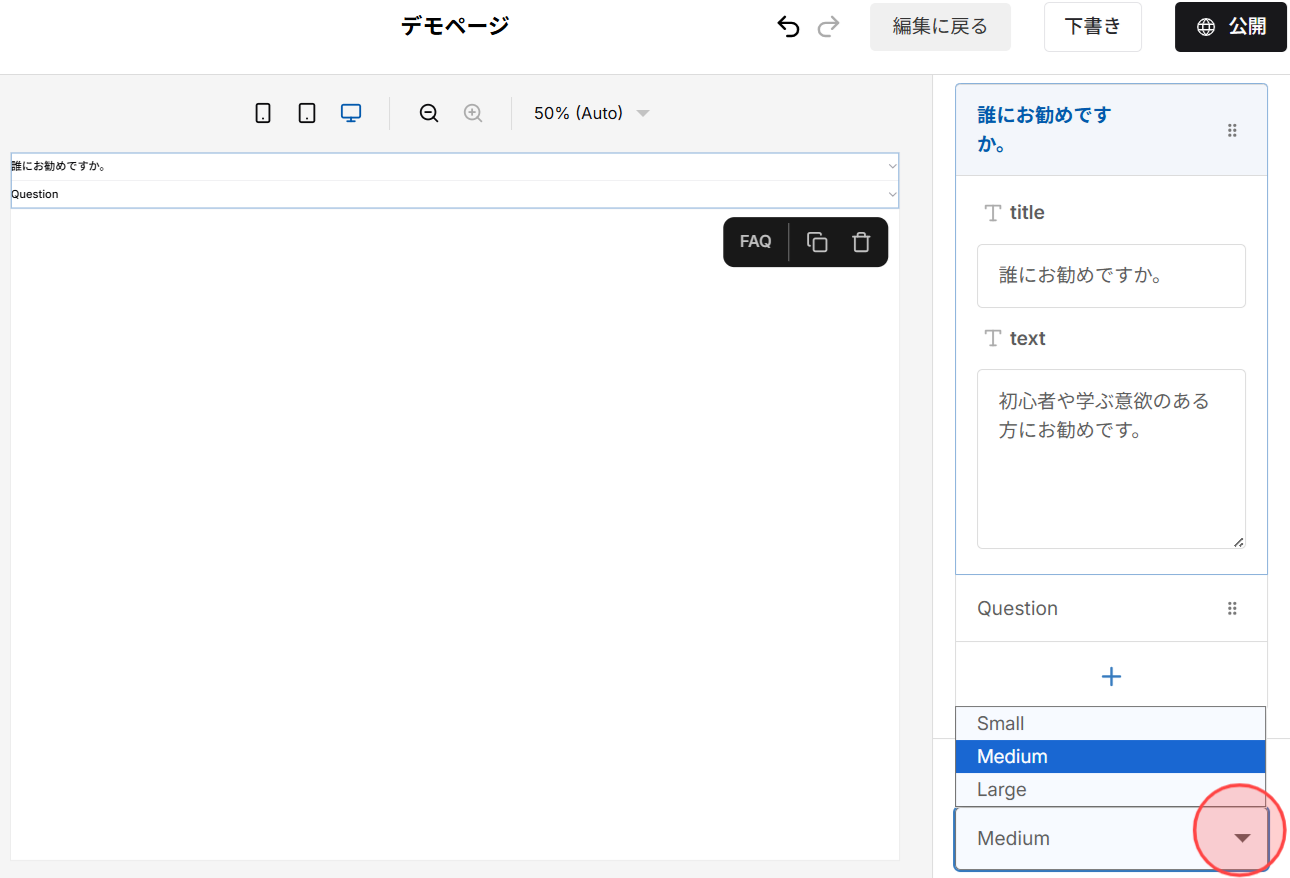Click the undo arrow icon

coord(788,27)
